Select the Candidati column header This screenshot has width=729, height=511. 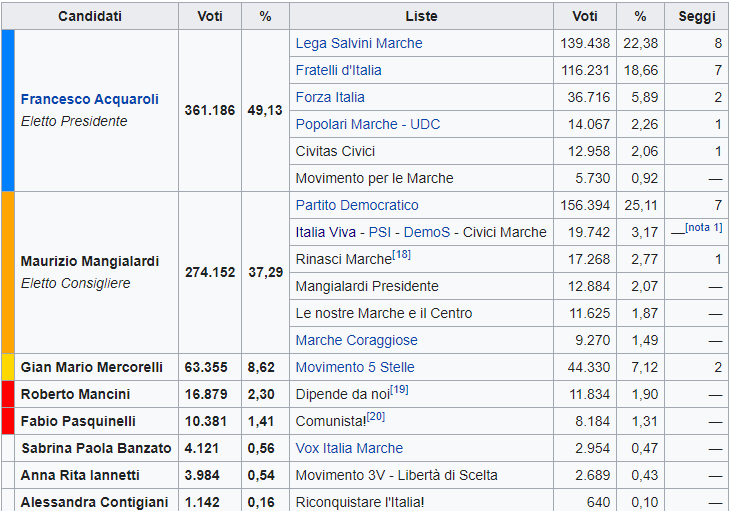pos(90,17)
